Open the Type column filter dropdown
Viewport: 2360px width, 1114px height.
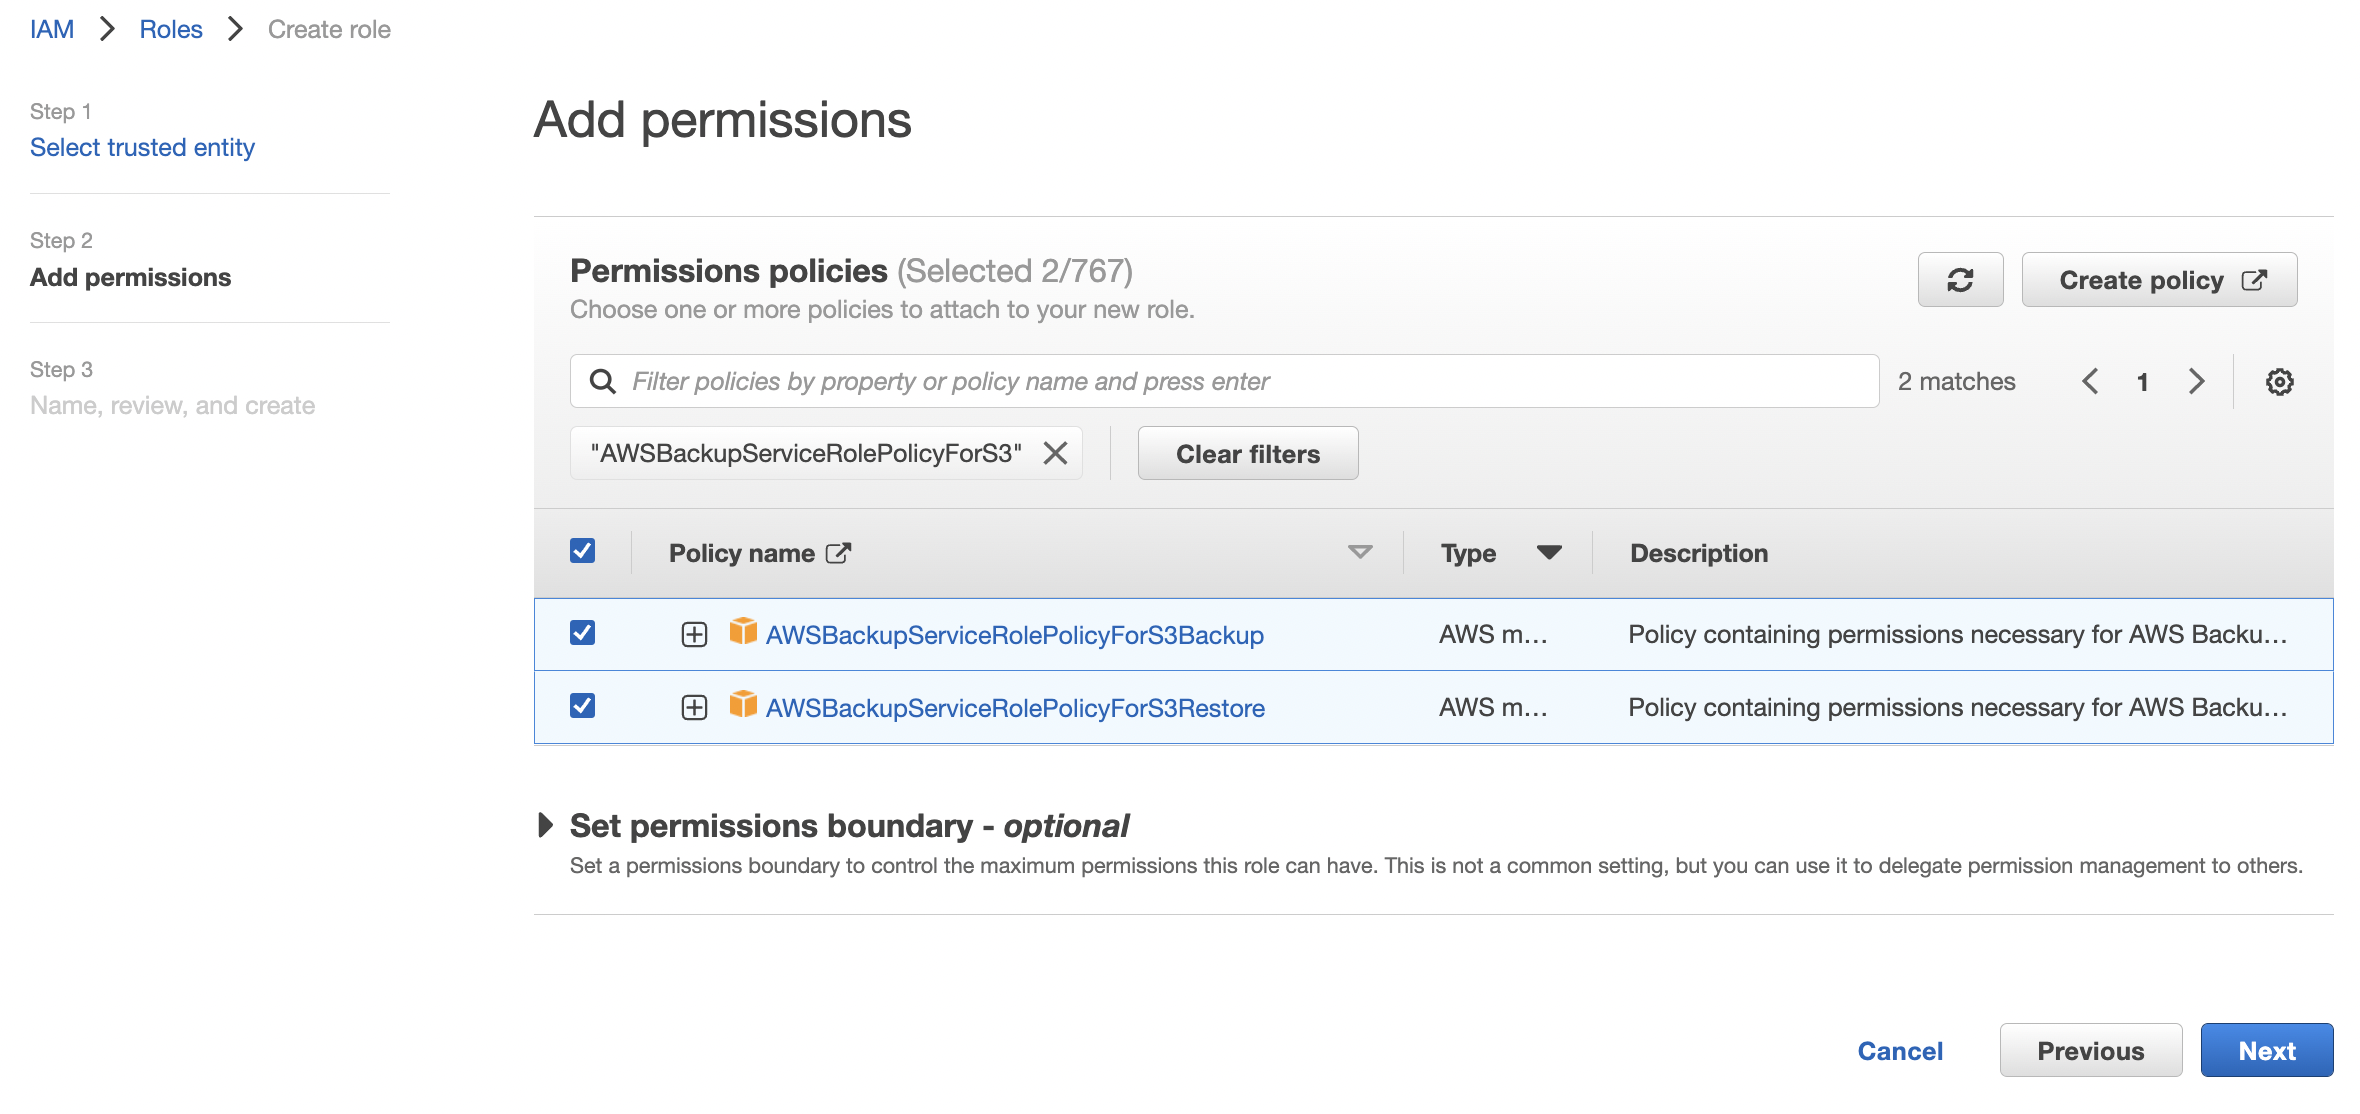tap(1548, 553)
